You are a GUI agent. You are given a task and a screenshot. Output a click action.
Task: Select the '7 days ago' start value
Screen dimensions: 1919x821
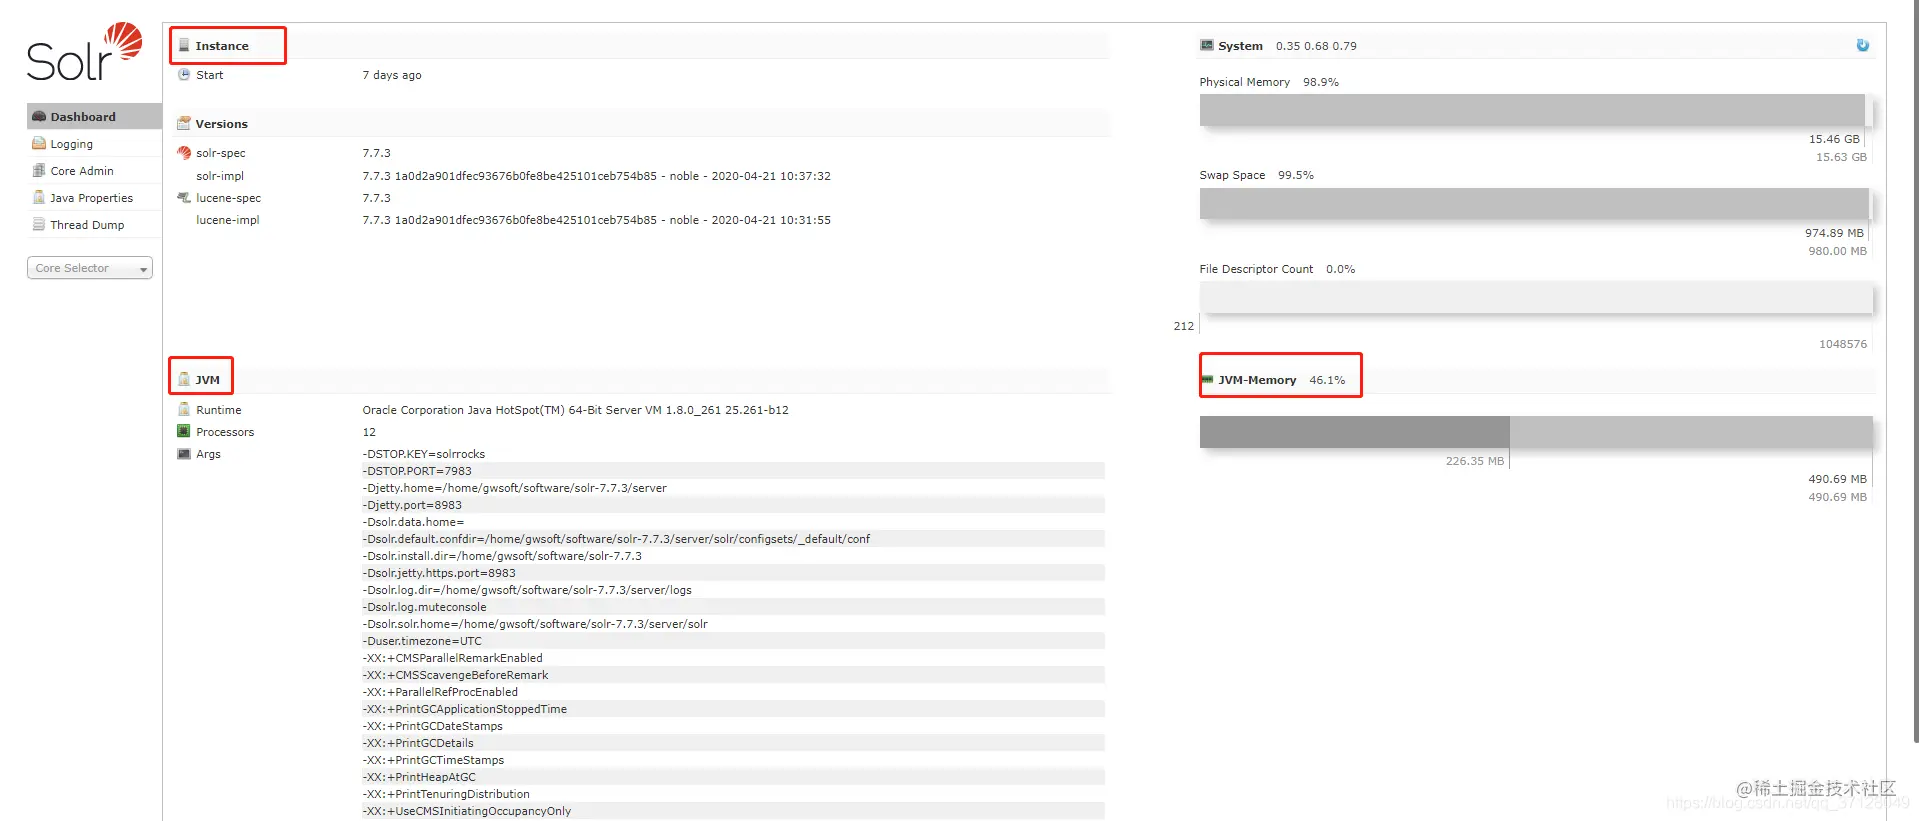[x=392, y=75]
